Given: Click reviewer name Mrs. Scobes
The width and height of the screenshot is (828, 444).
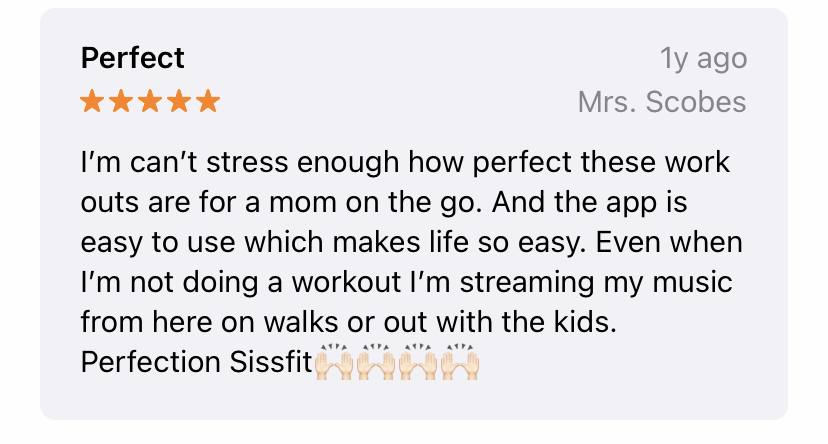Looking at the screenshot, I should click(662, 101).
